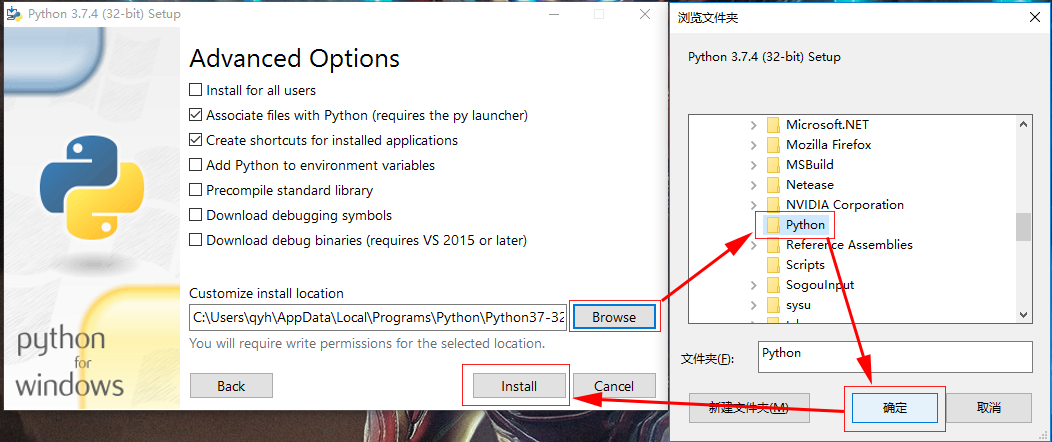Click the Browse button

614,317
